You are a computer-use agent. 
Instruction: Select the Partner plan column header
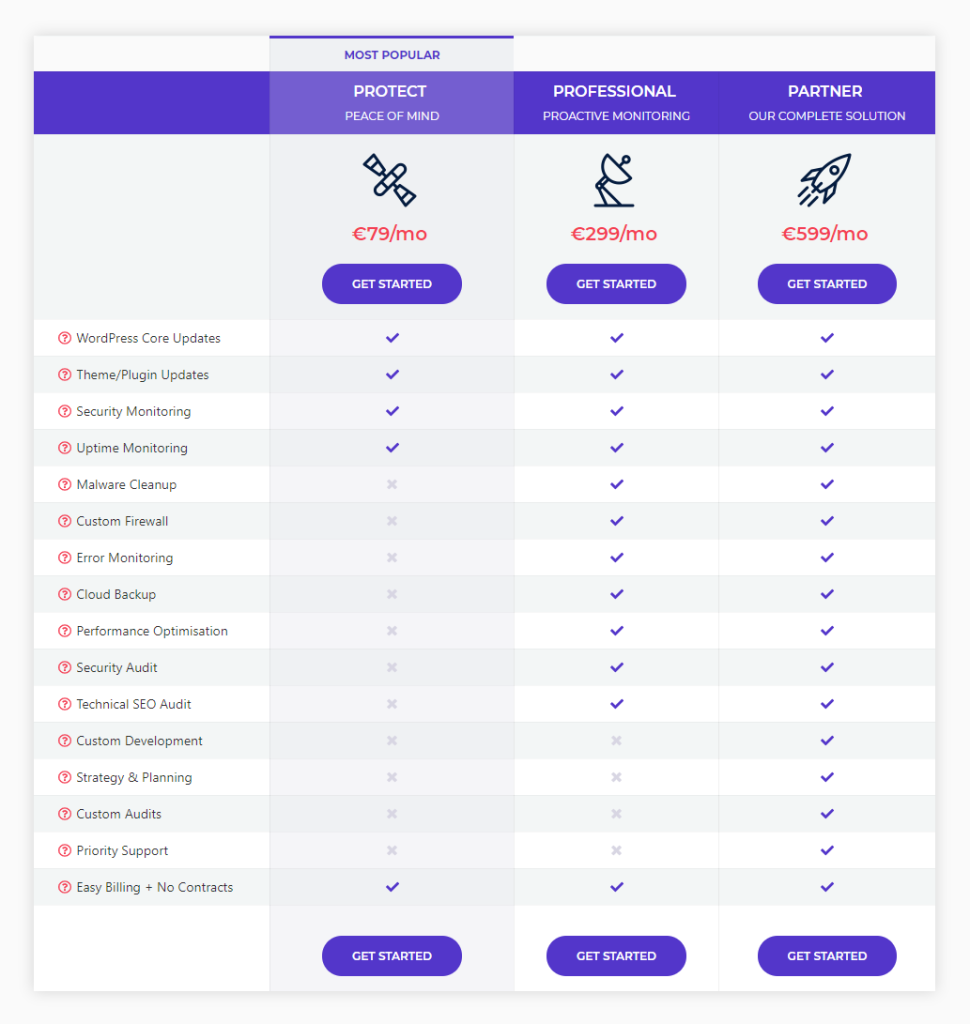tap(827, 102)
